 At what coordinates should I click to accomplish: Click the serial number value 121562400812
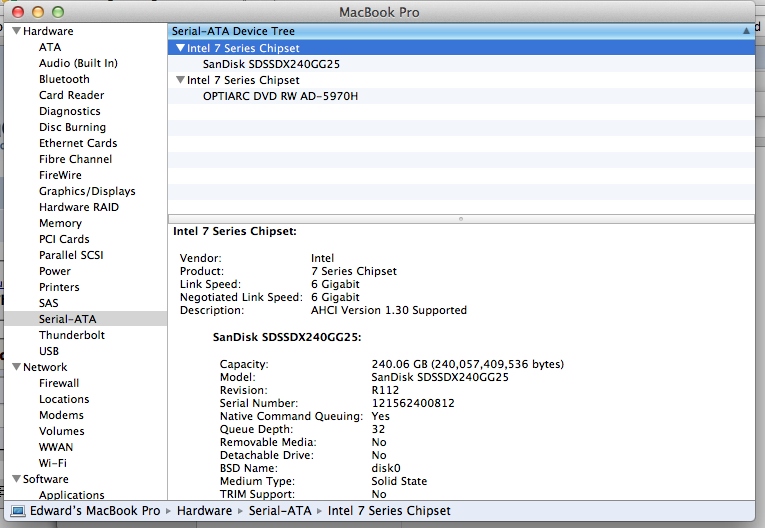click(413, 403)
